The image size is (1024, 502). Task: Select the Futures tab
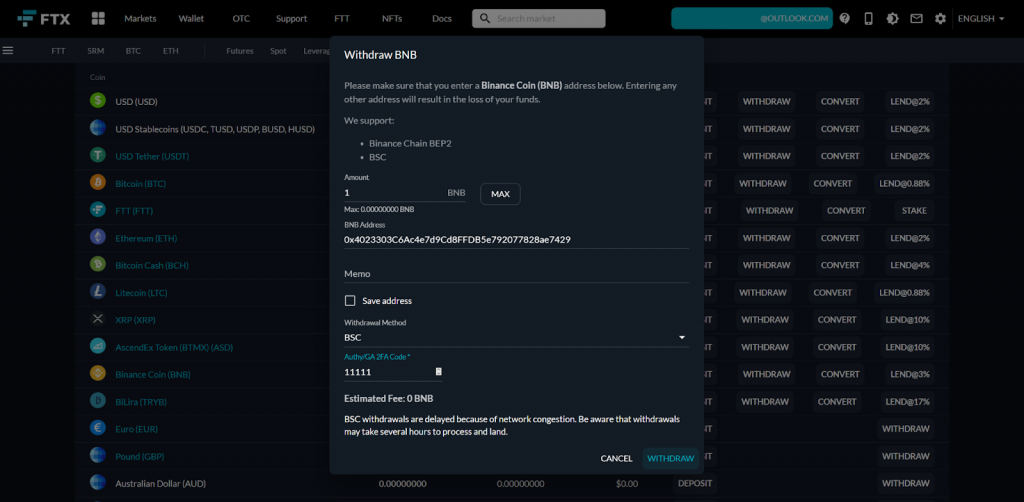[x=240, y=50]
